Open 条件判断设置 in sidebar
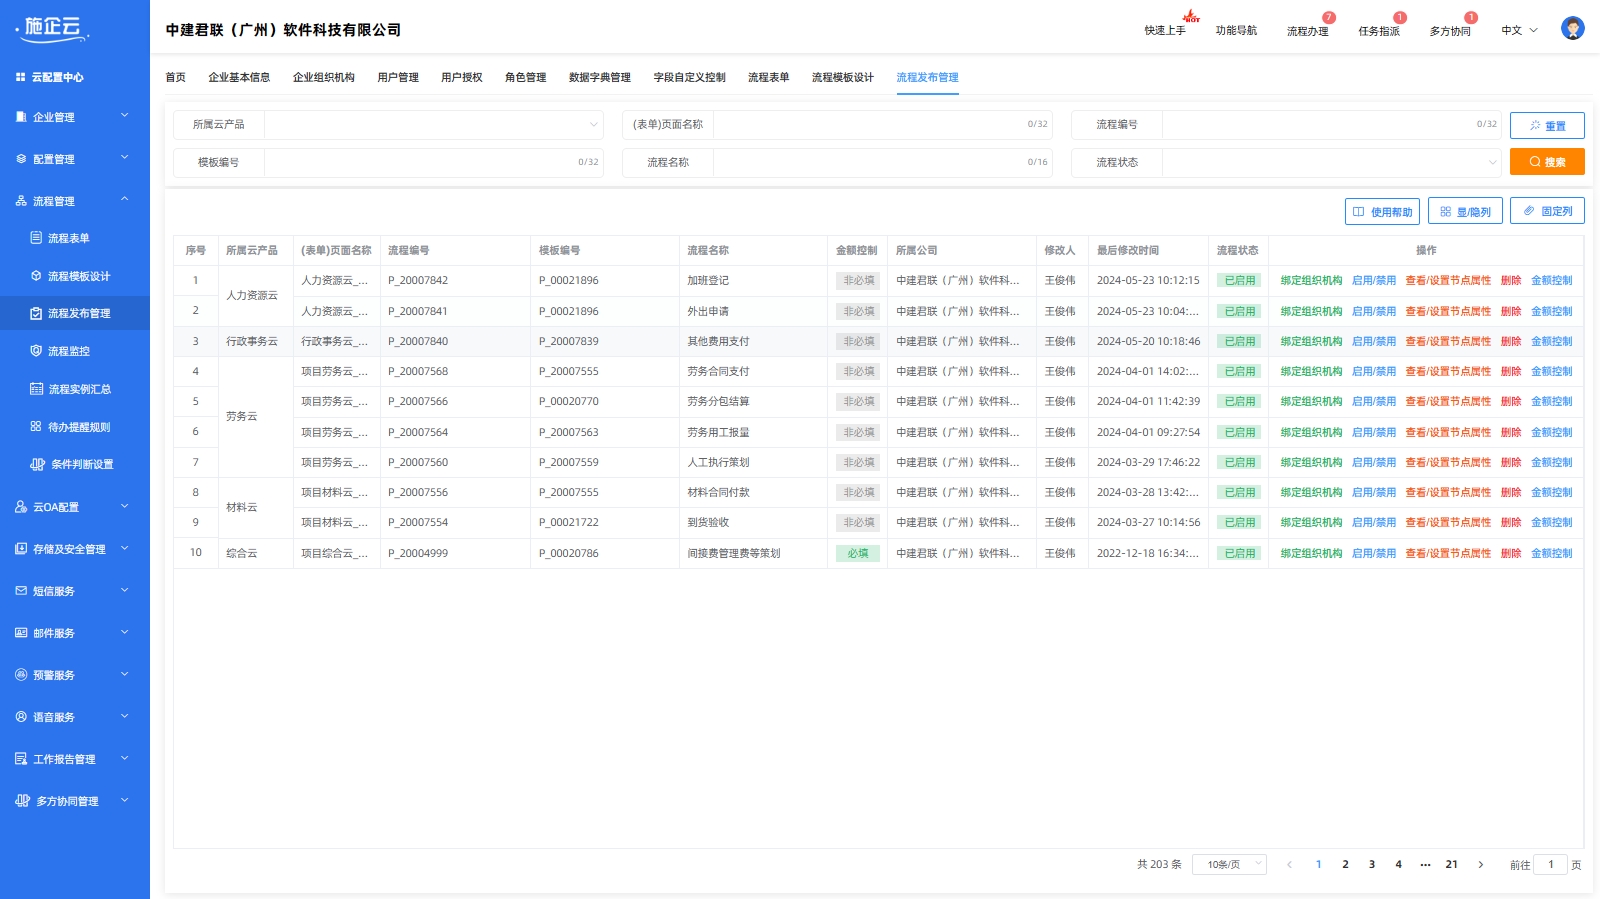1600x899 pixels. pos(81,464)
